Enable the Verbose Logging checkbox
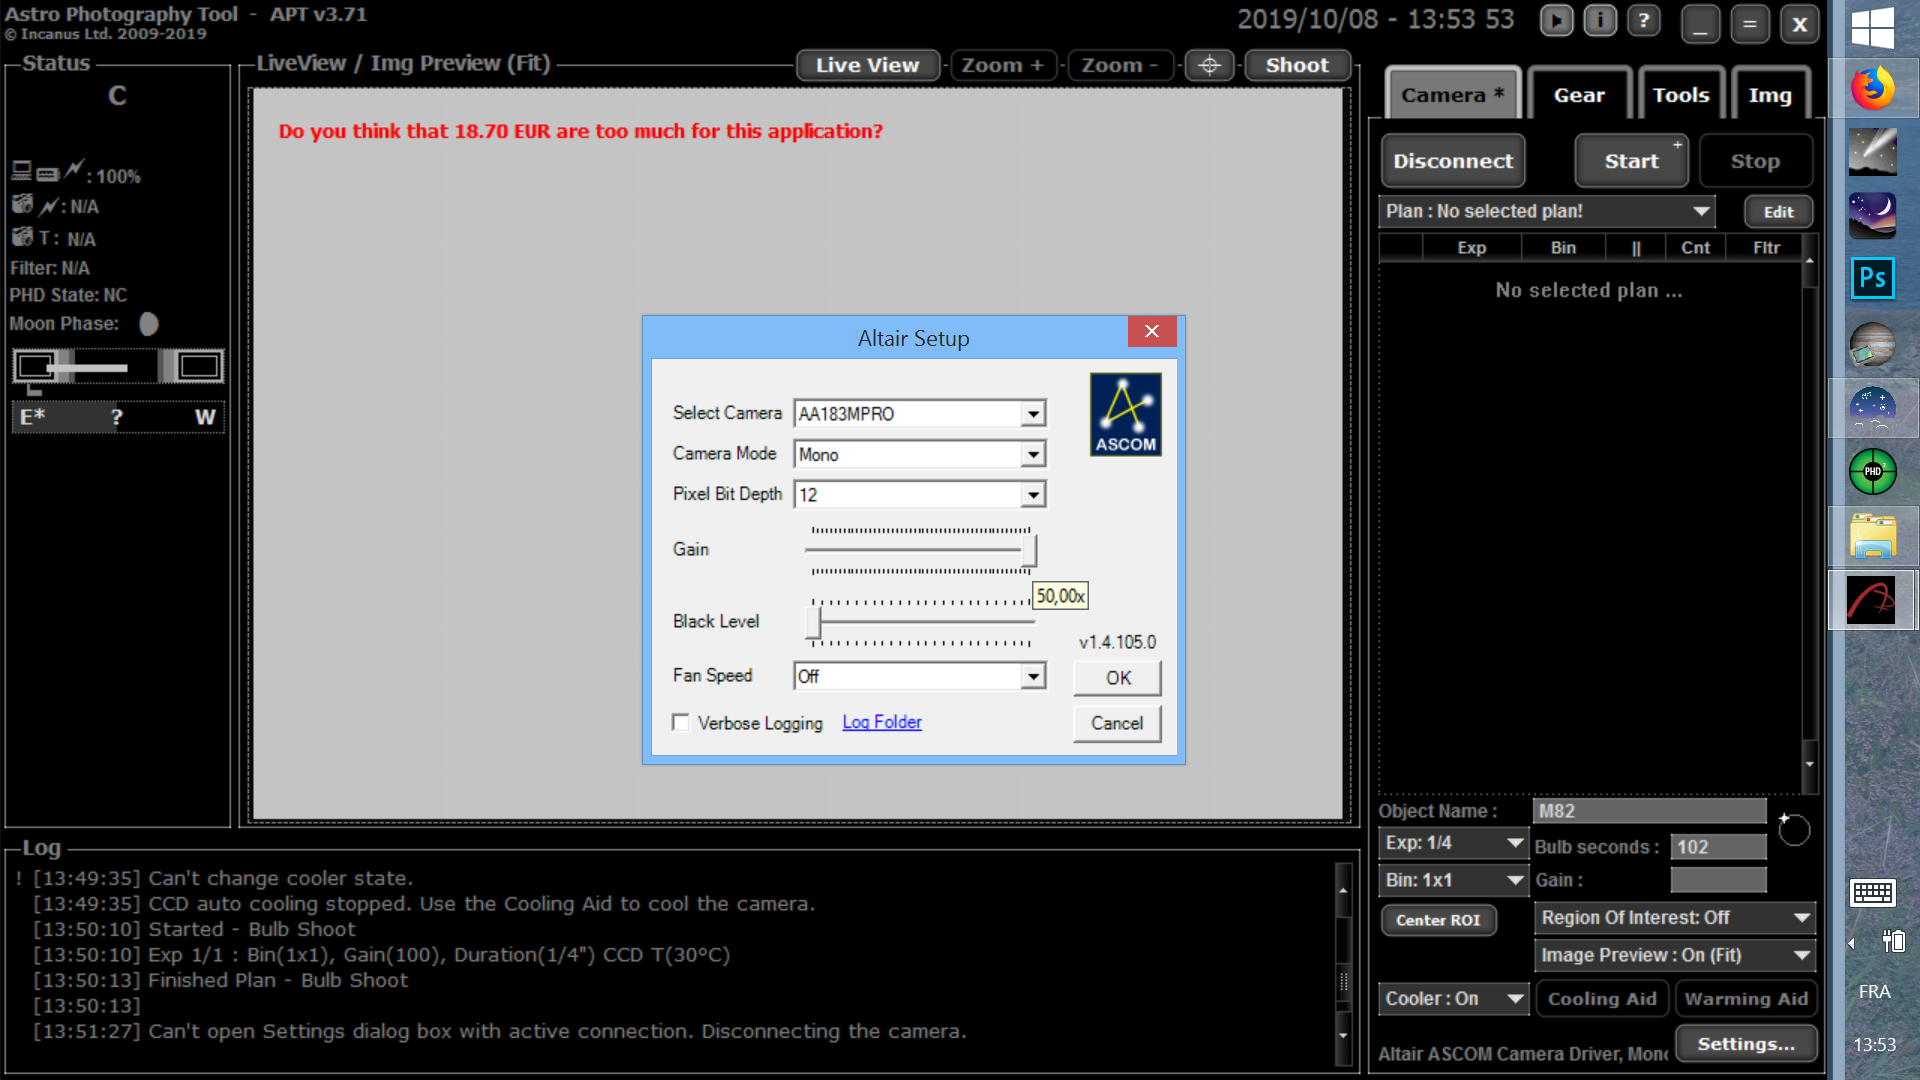This screenshot has width=1920, height=1080. 681,722
